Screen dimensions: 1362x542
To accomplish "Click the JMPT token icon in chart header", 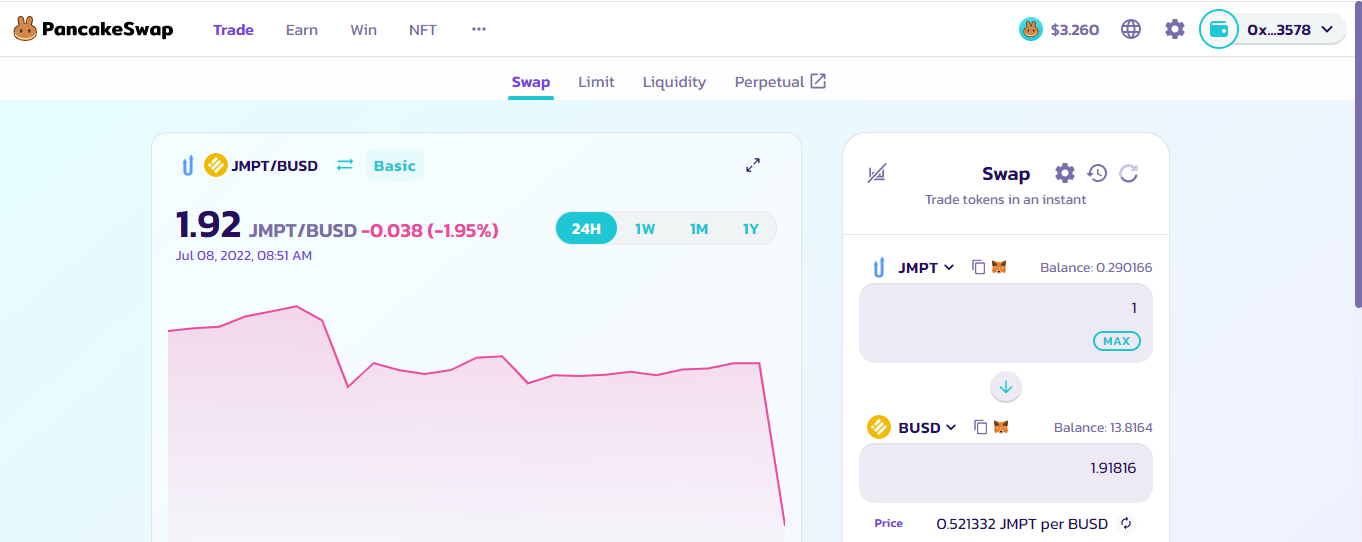I will tap(187, 165).
